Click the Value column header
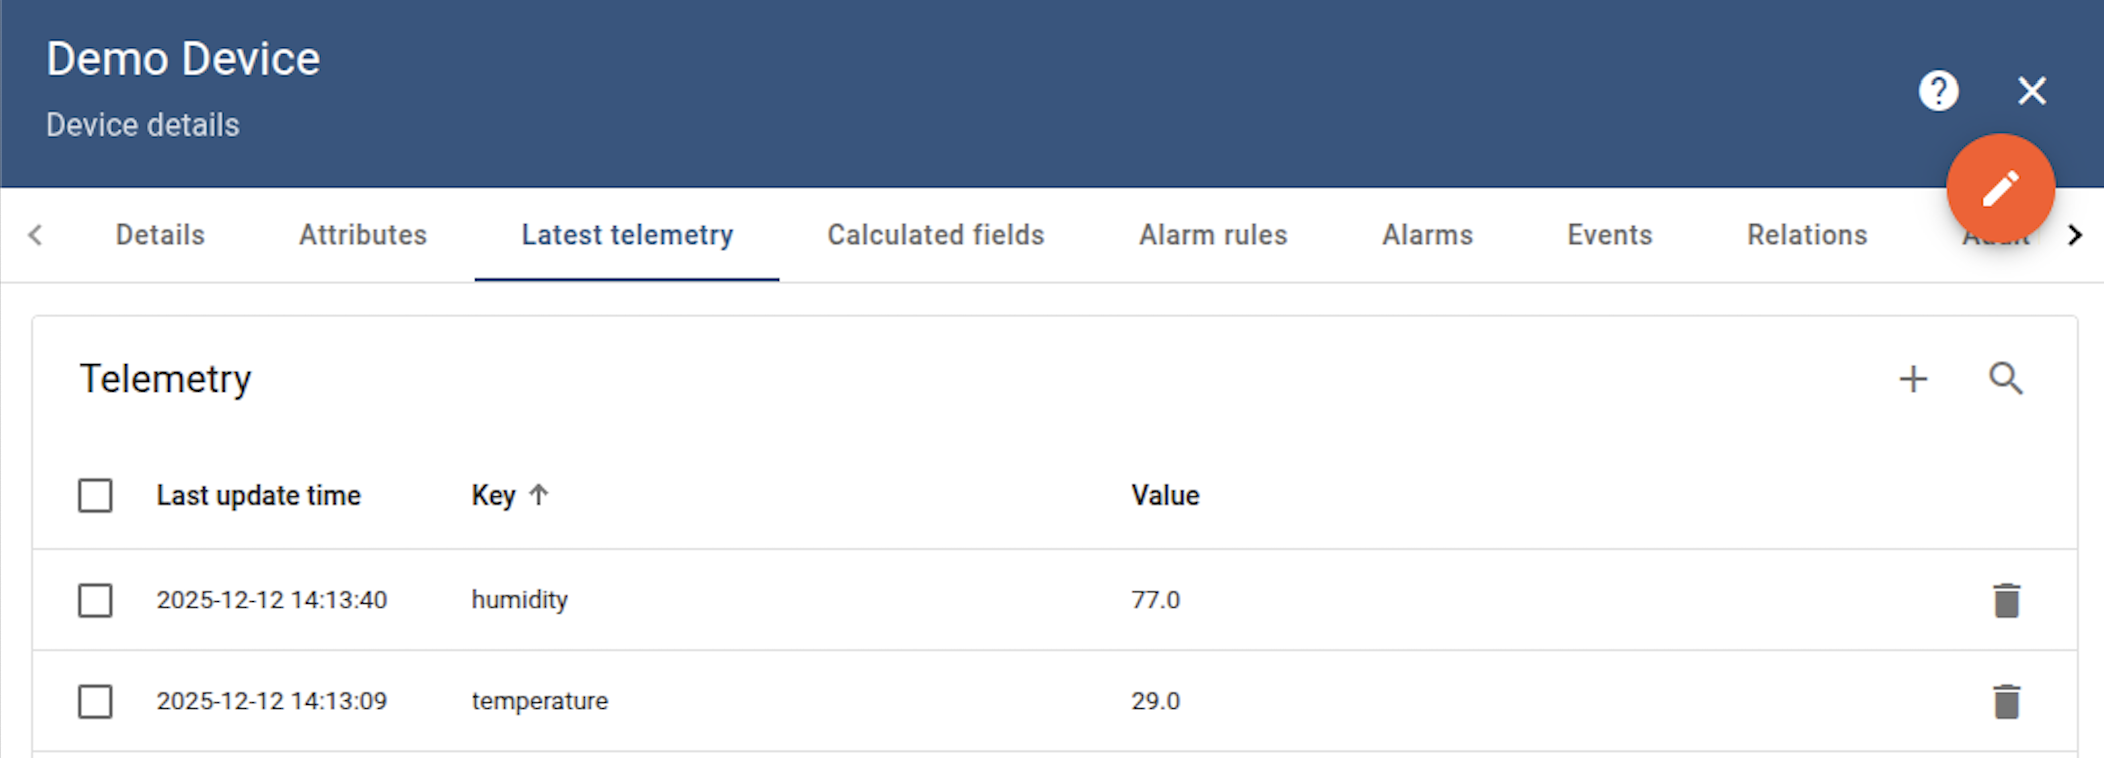The width and height of the screenshot is (2104, 758). (1164, 496)
